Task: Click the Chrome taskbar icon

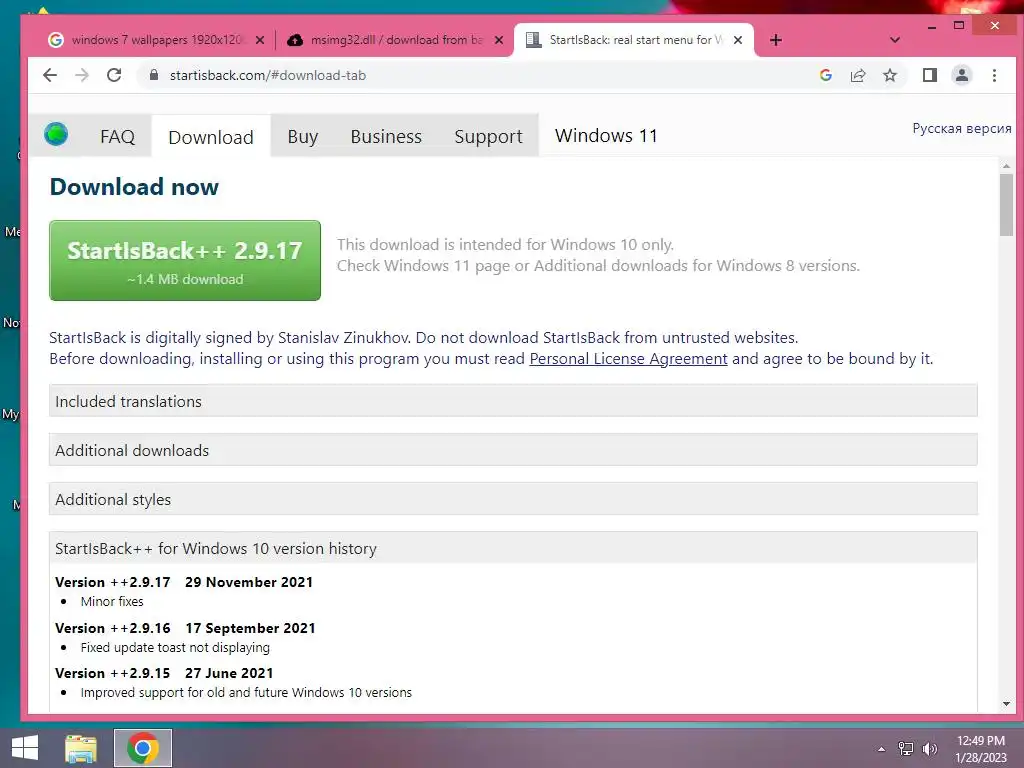Action: pos(143,748)
